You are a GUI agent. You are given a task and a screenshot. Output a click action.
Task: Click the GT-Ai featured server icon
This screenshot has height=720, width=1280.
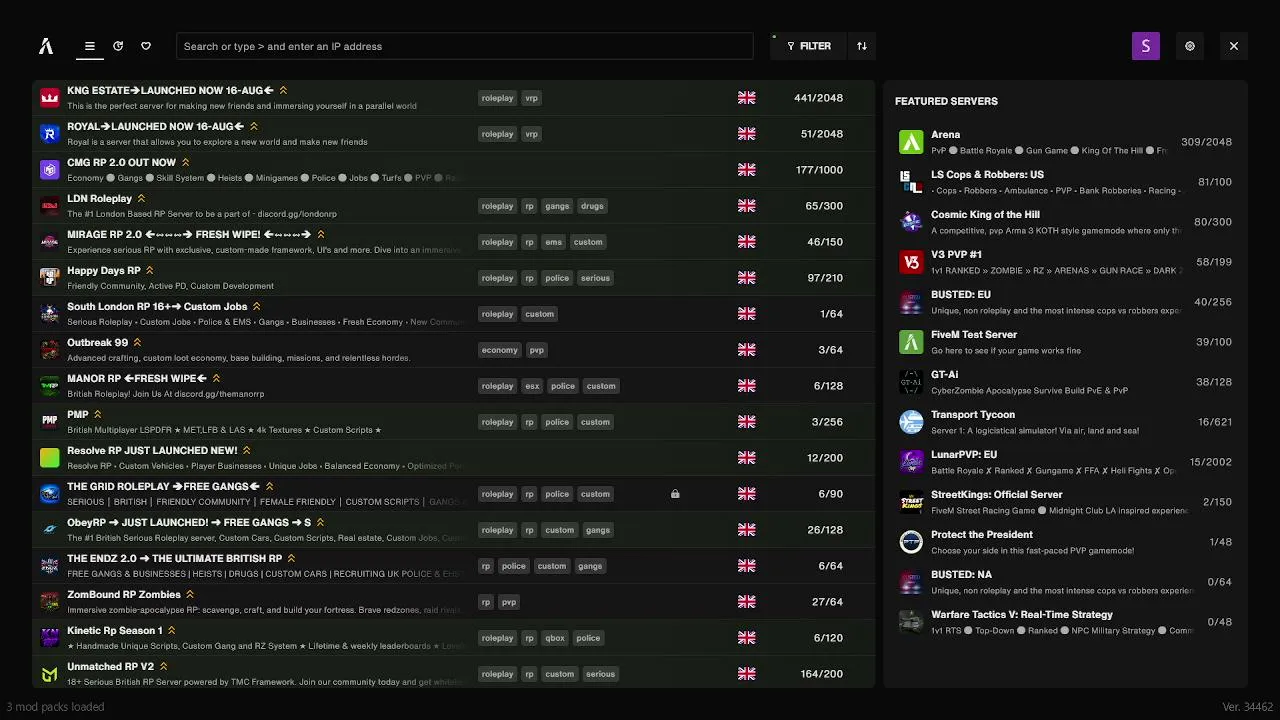[911, 382]
